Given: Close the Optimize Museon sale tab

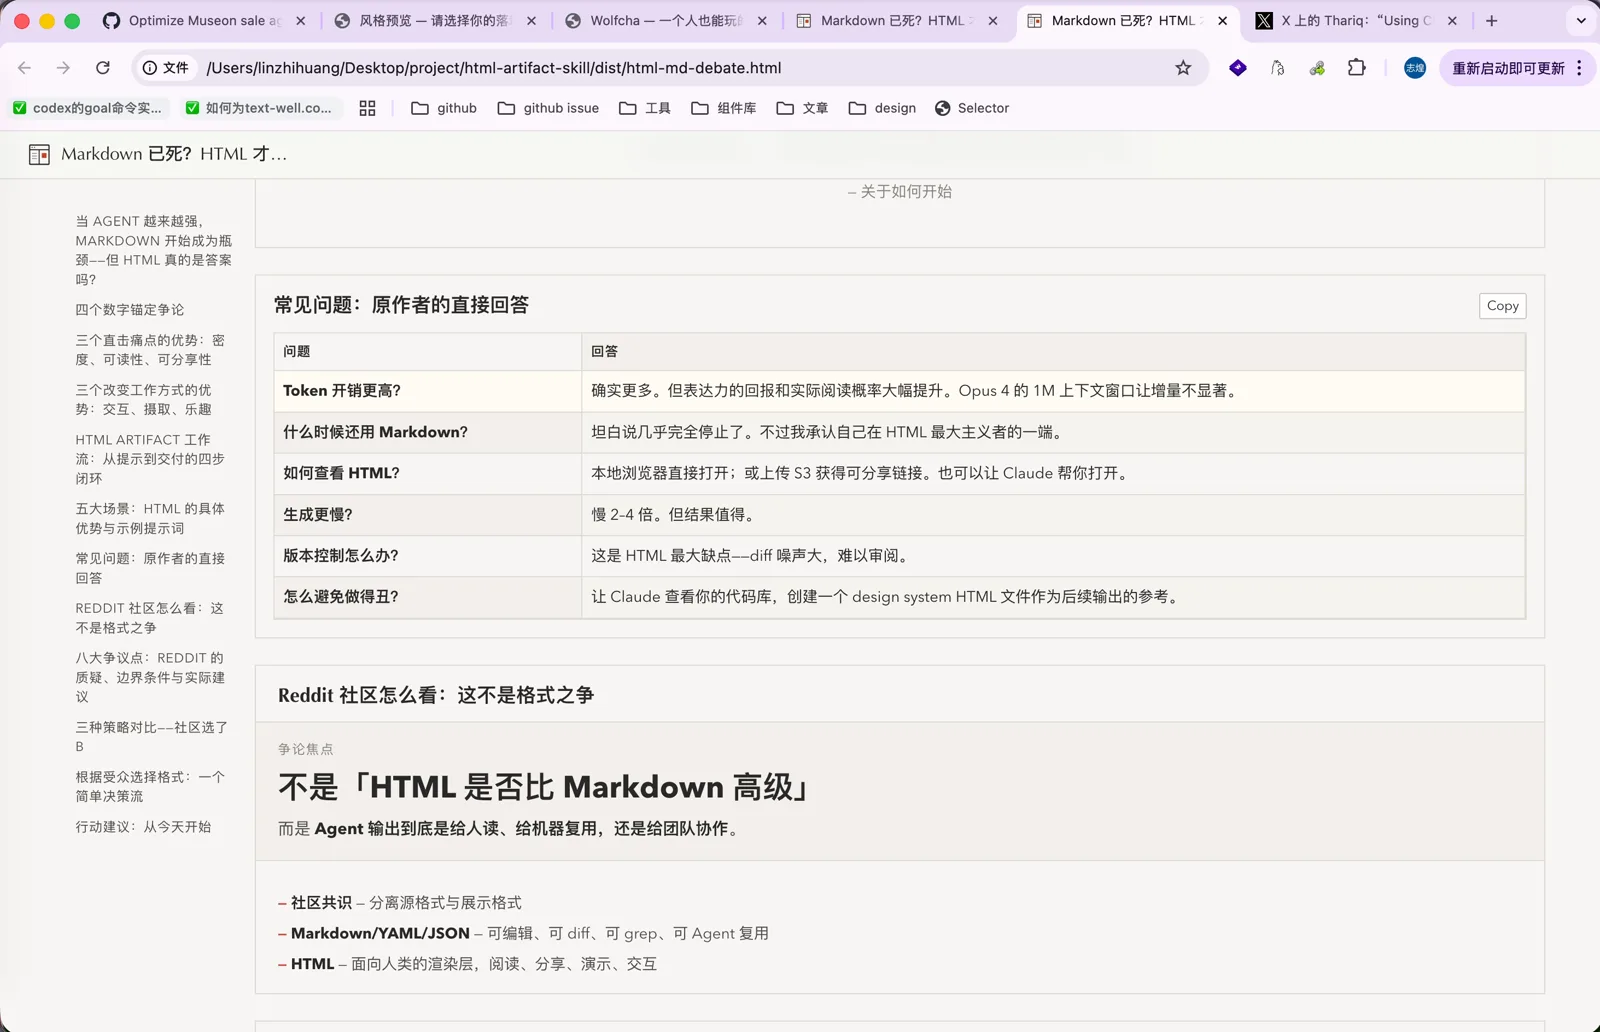Looking at the screenshot, I should click(300, 20).
